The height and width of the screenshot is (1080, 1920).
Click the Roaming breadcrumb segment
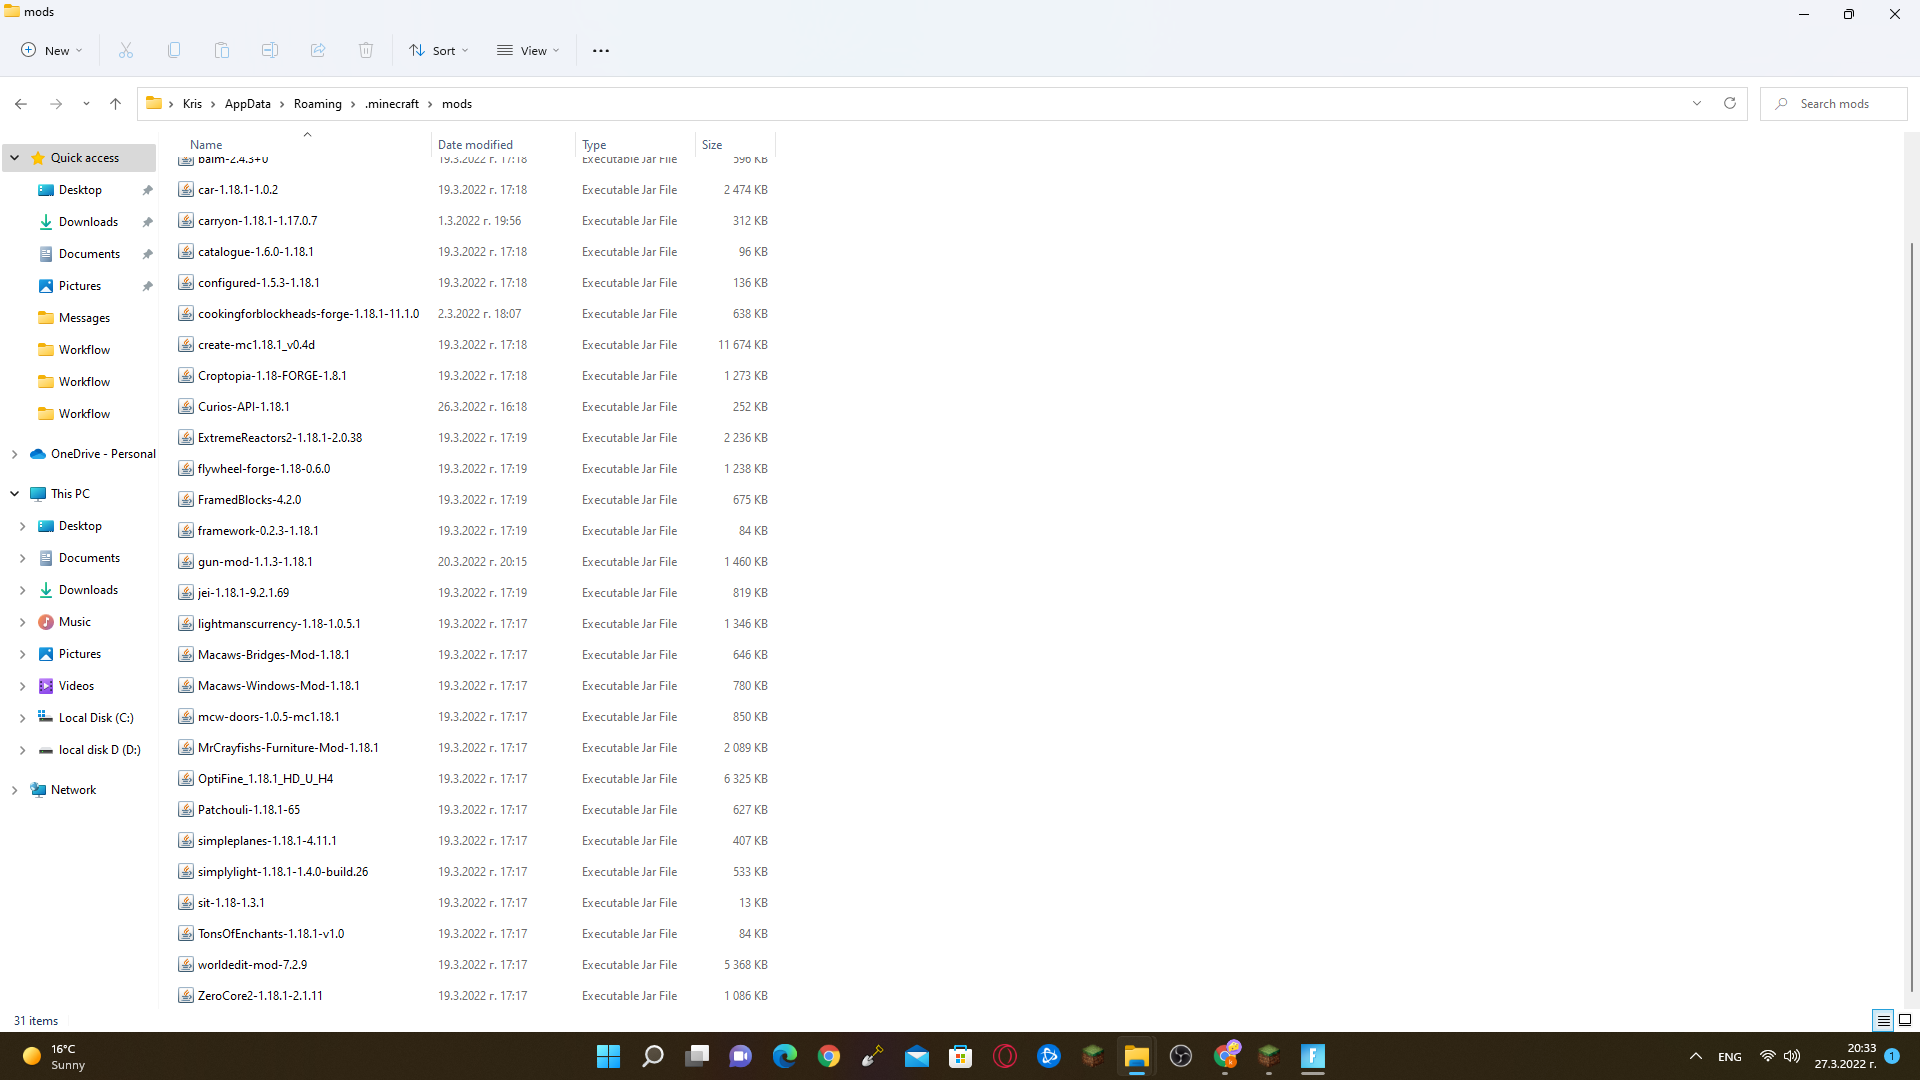(318, 104)
